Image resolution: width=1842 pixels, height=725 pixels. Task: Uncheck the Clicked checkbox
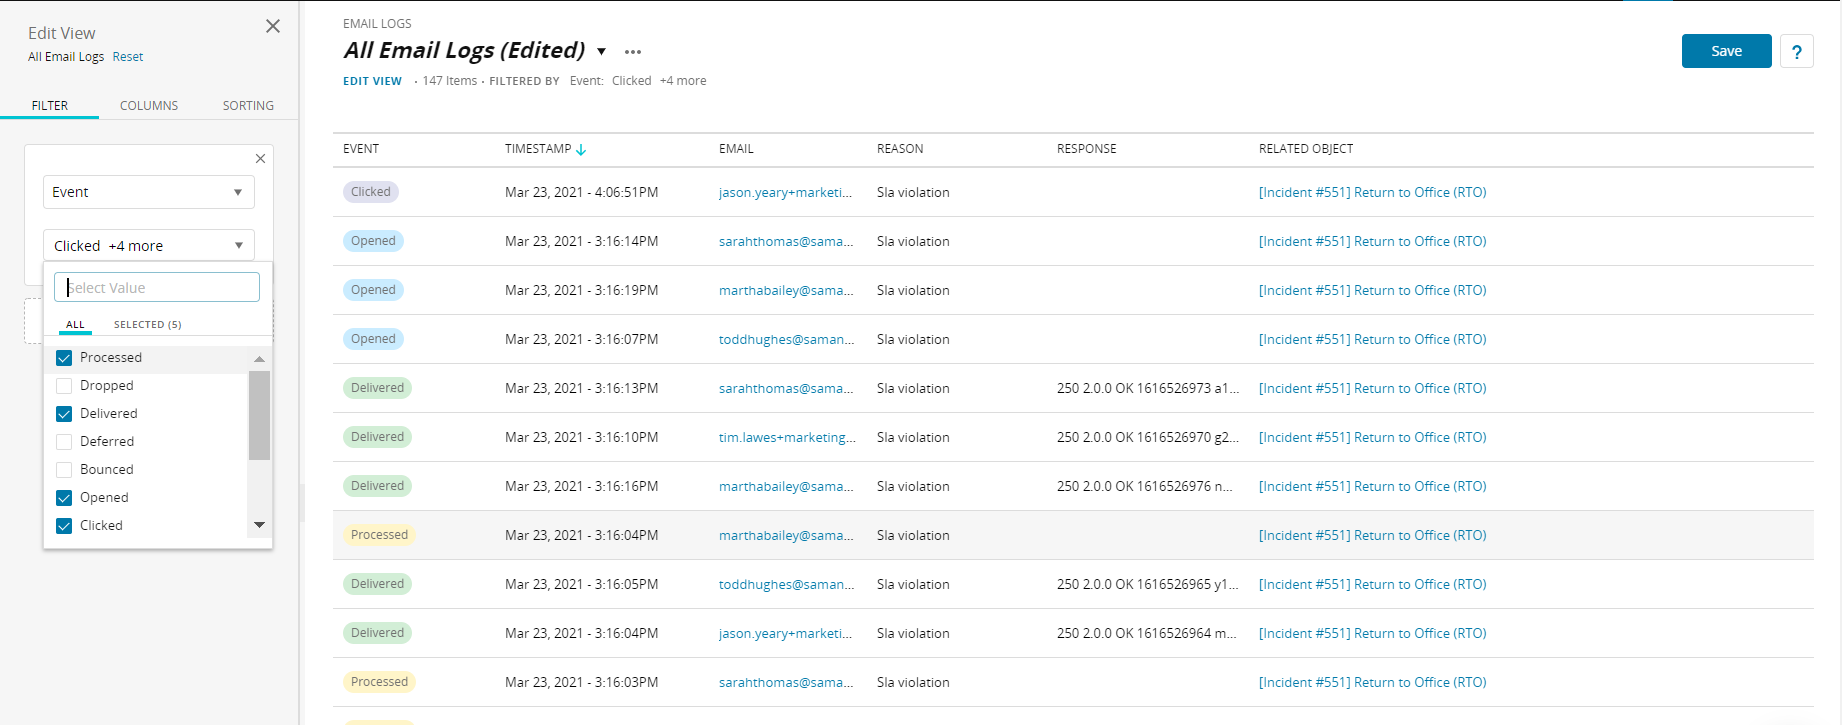pos(64,526)
